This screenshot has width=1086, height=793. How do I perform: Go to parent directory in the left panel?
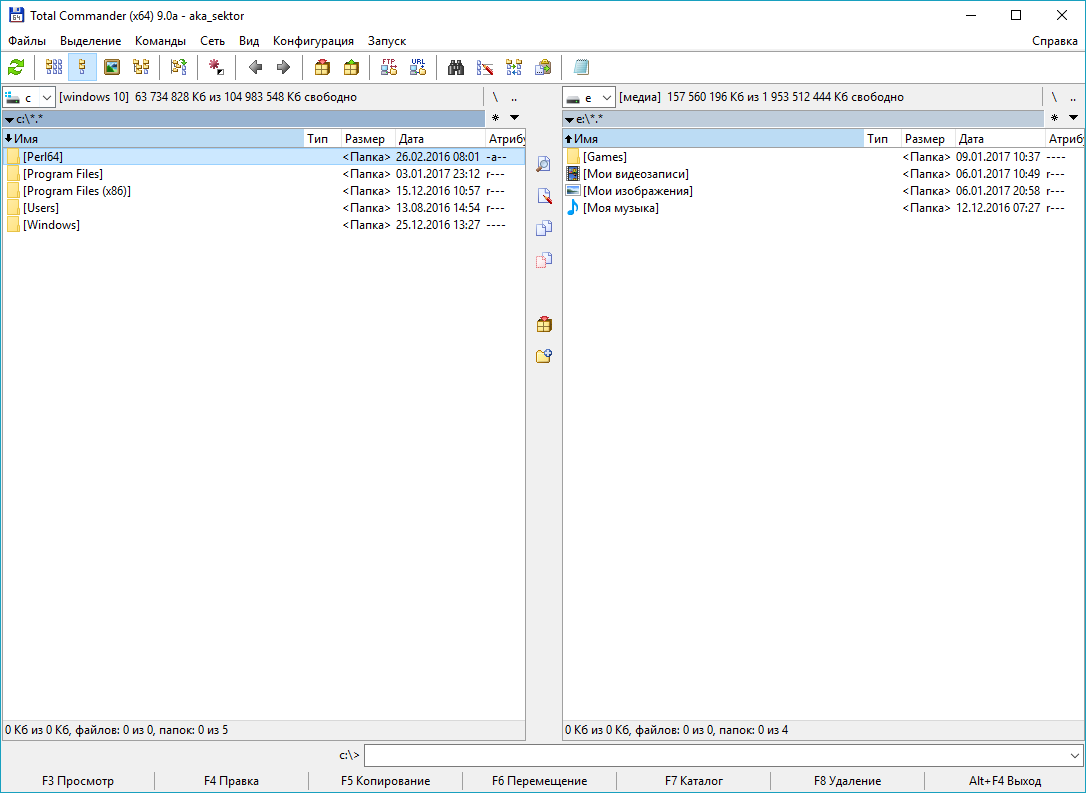(515, 97)
